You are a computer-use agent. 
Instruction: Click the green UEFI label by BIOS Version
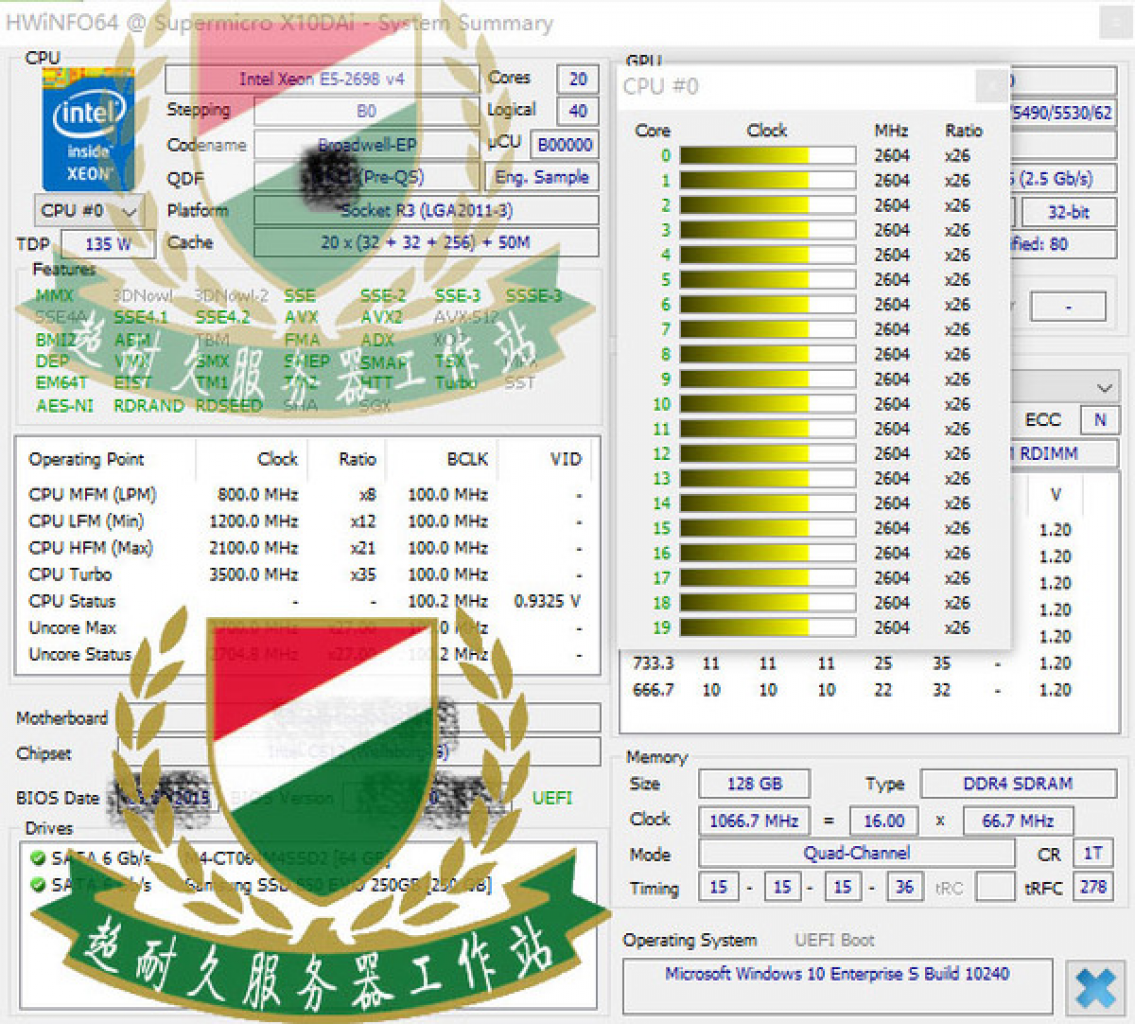(x=552, y=797)
